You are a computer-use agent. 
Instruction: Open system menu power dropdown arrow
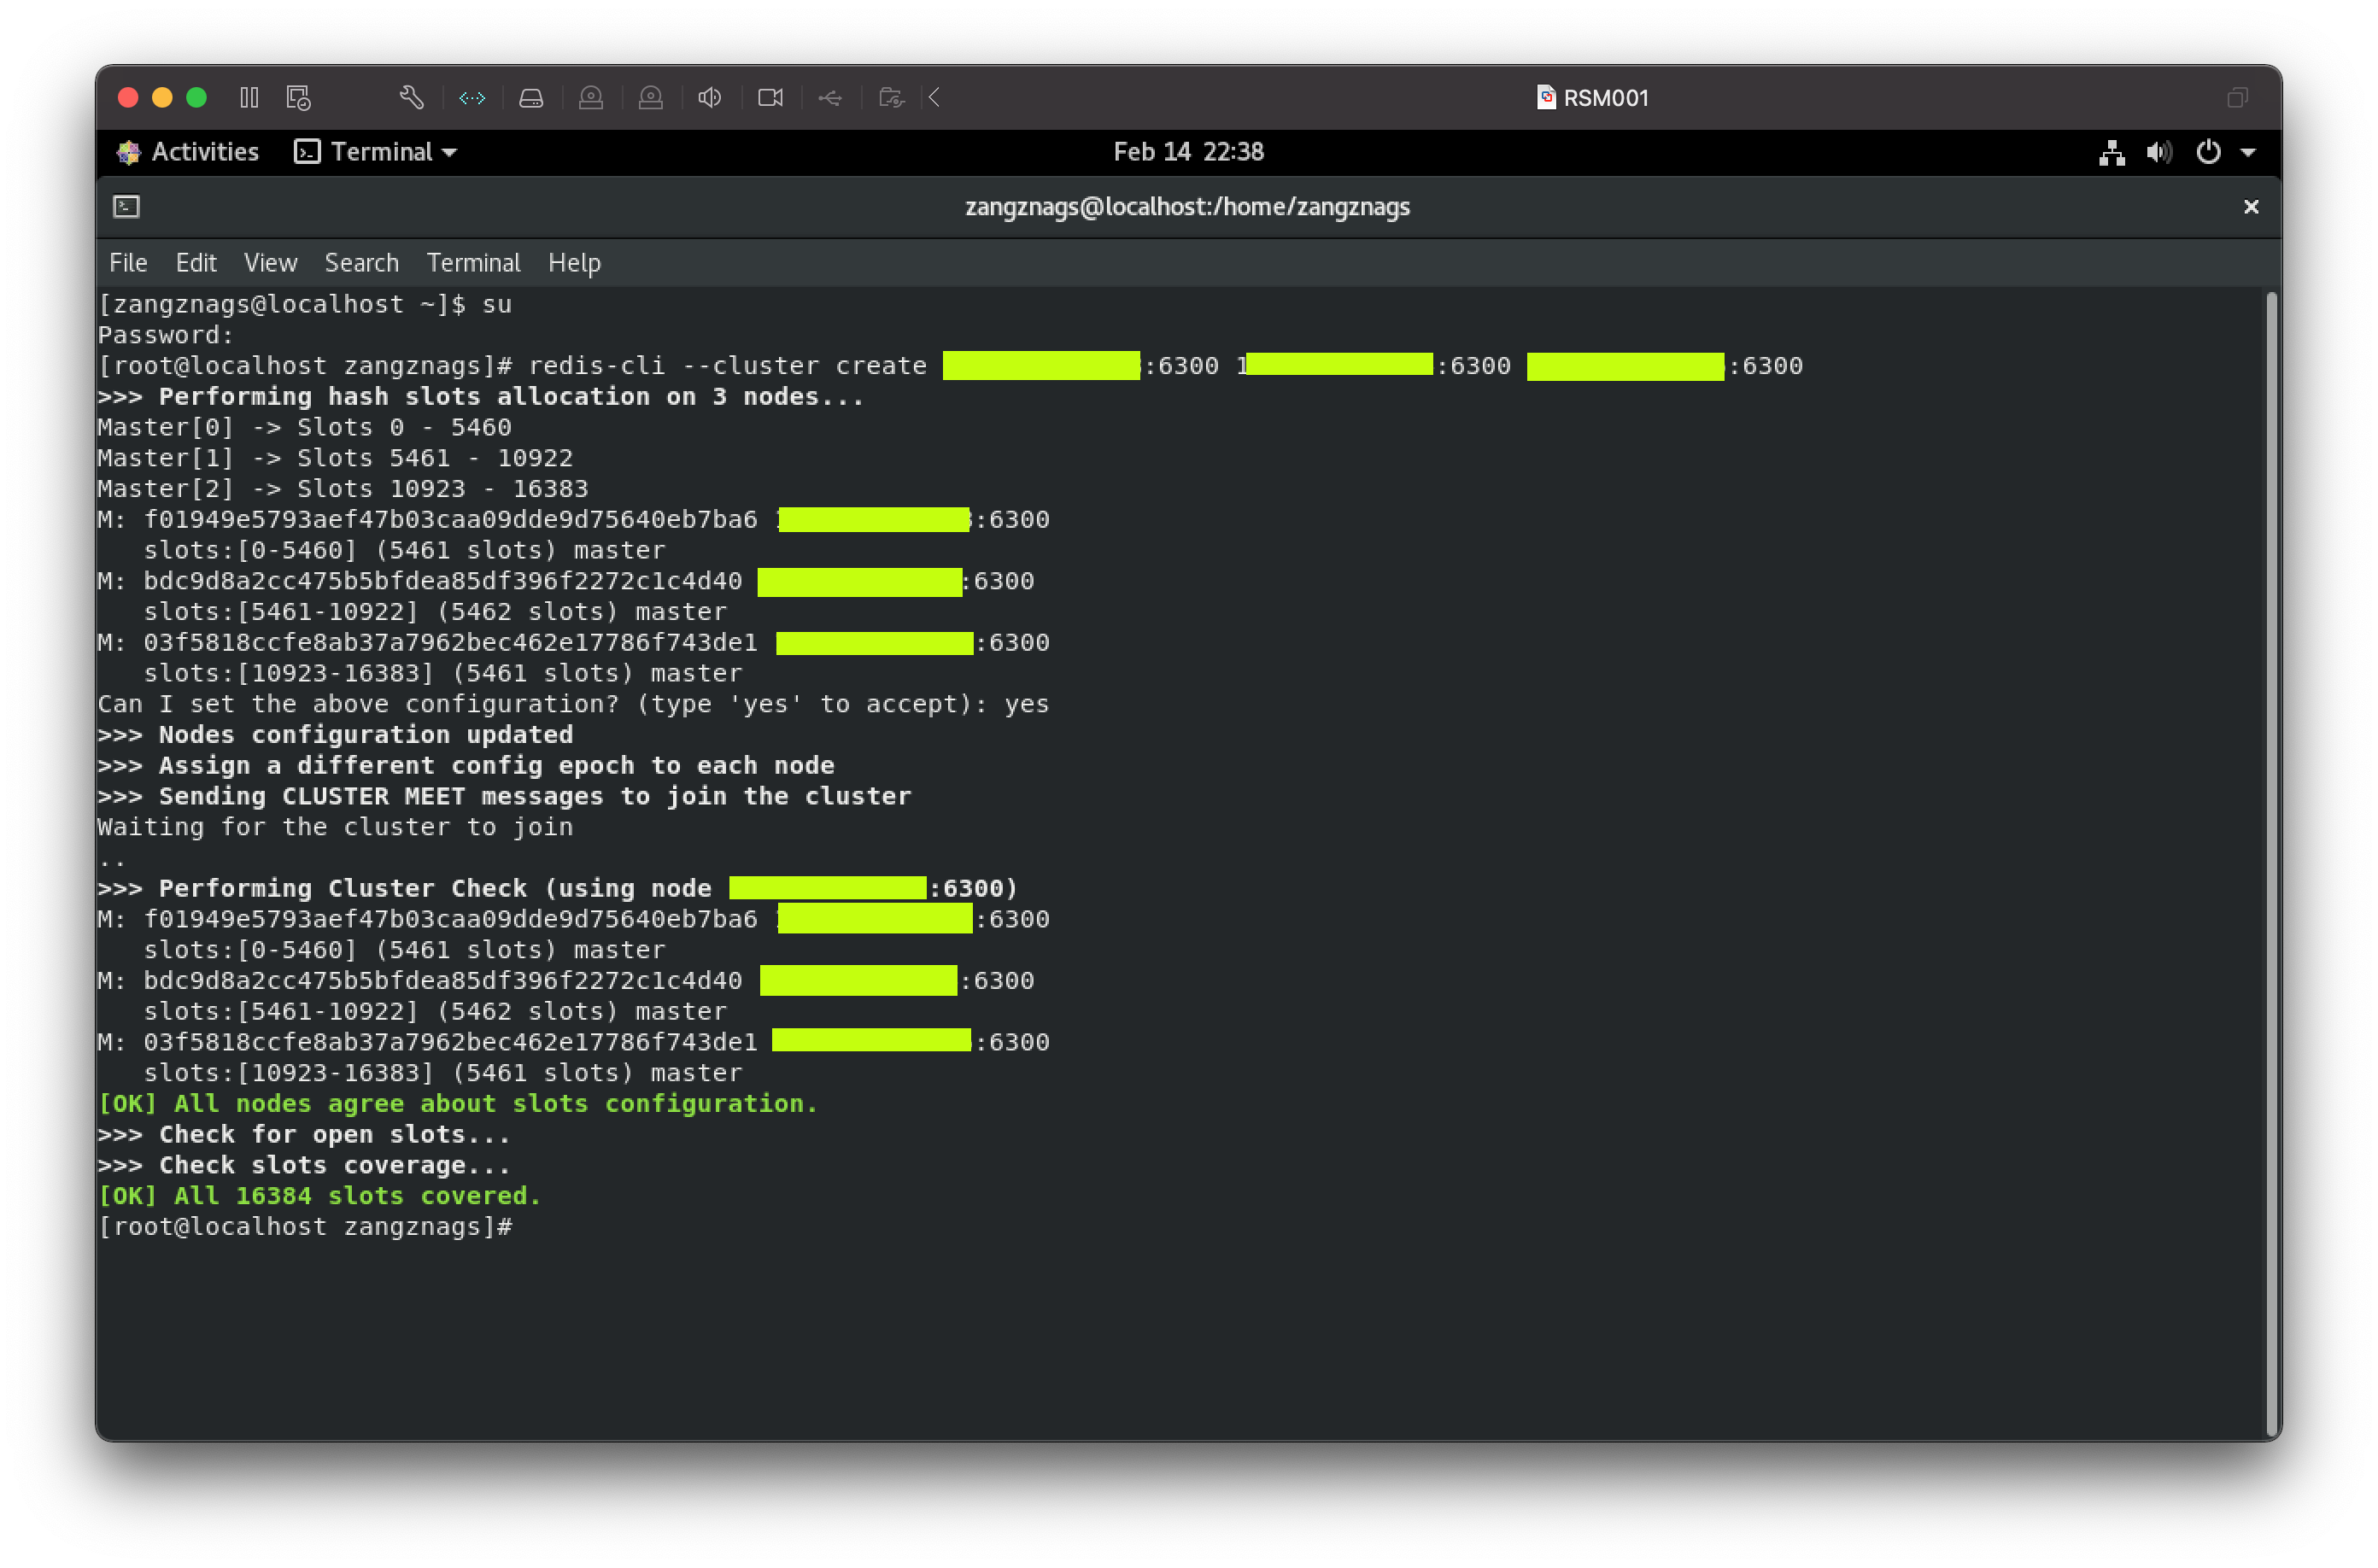pyautogui.click(x=2248, y=152)
